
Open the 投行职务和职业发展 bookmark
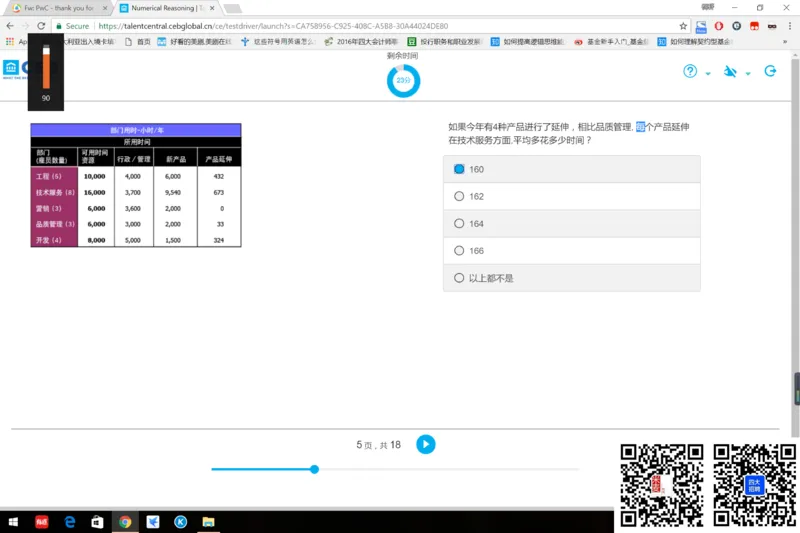[445, 41]
